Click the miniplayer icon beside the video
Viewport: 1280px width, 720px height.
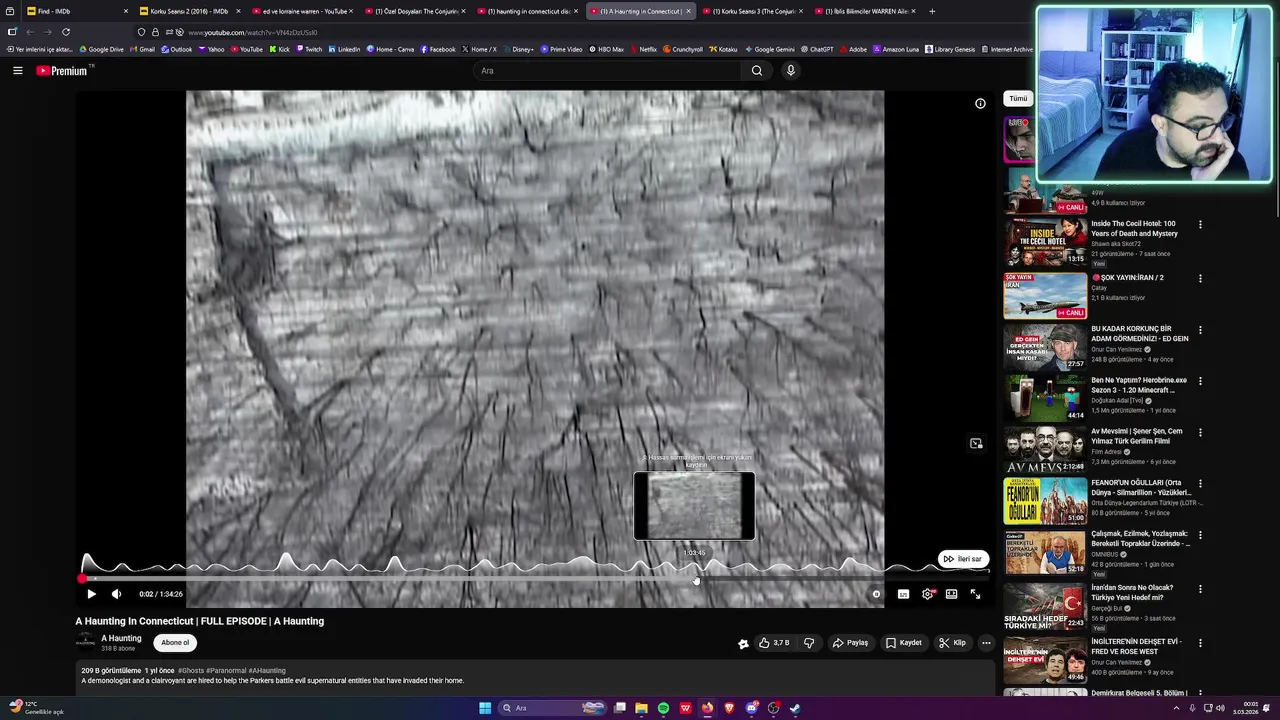[x=976, y=443]
